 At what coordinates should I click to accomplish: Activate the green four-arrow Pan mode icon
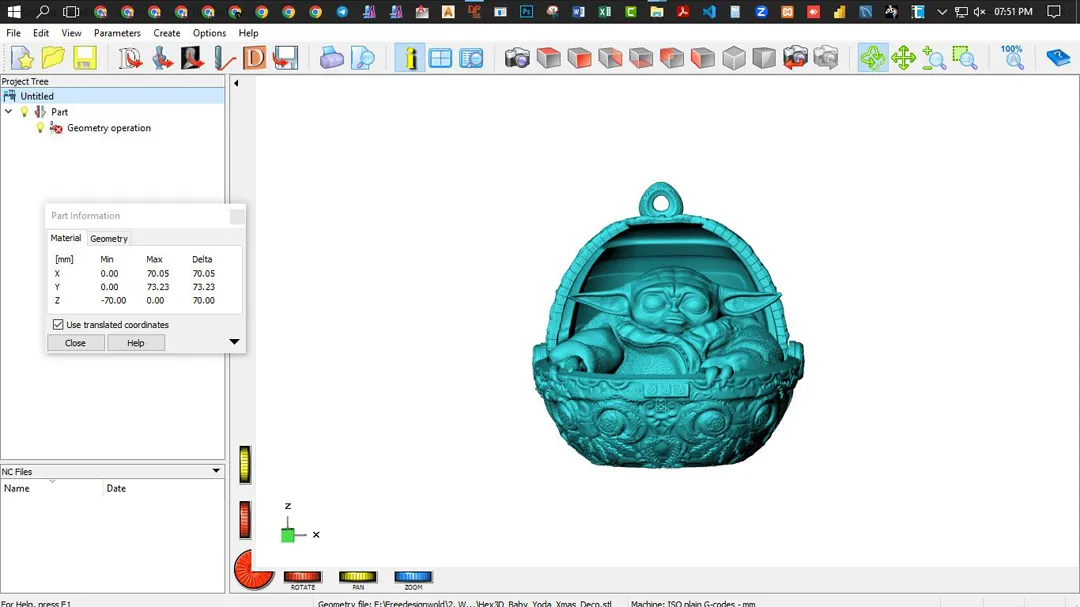pos(903,59)
